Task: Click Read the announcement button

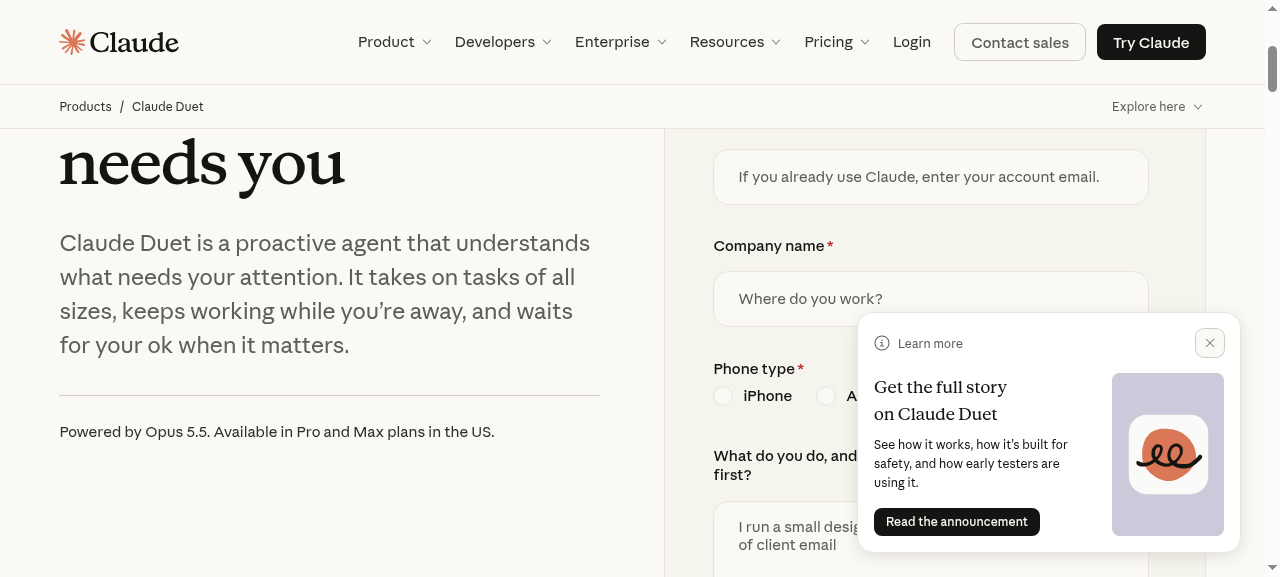Action: coord(957,522)
